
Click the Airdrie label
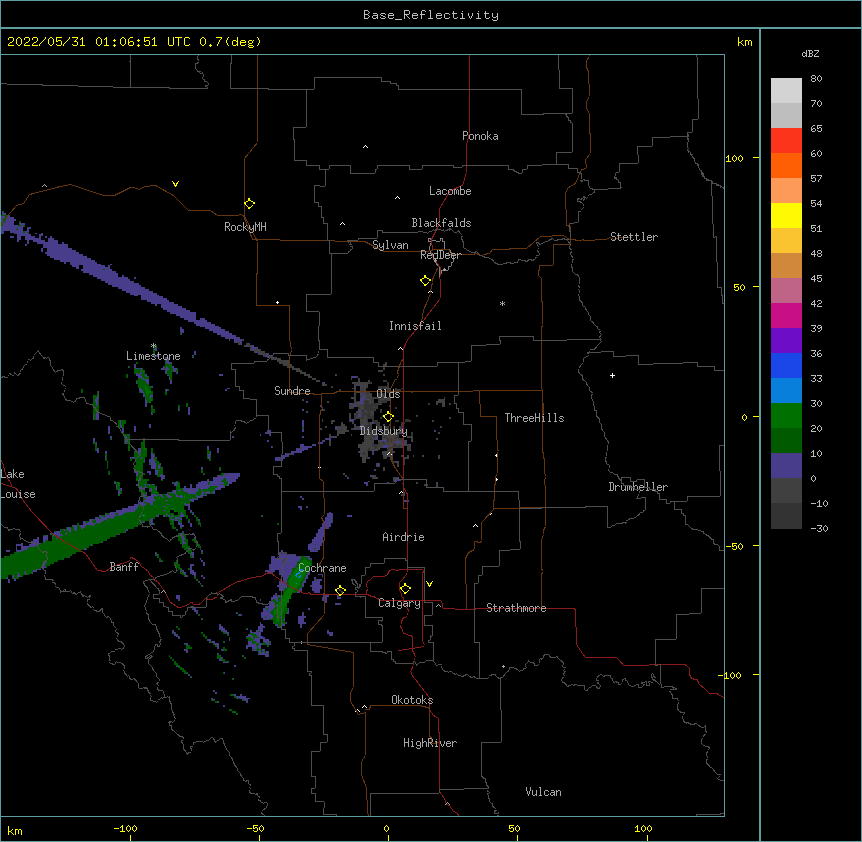(403, 537)
